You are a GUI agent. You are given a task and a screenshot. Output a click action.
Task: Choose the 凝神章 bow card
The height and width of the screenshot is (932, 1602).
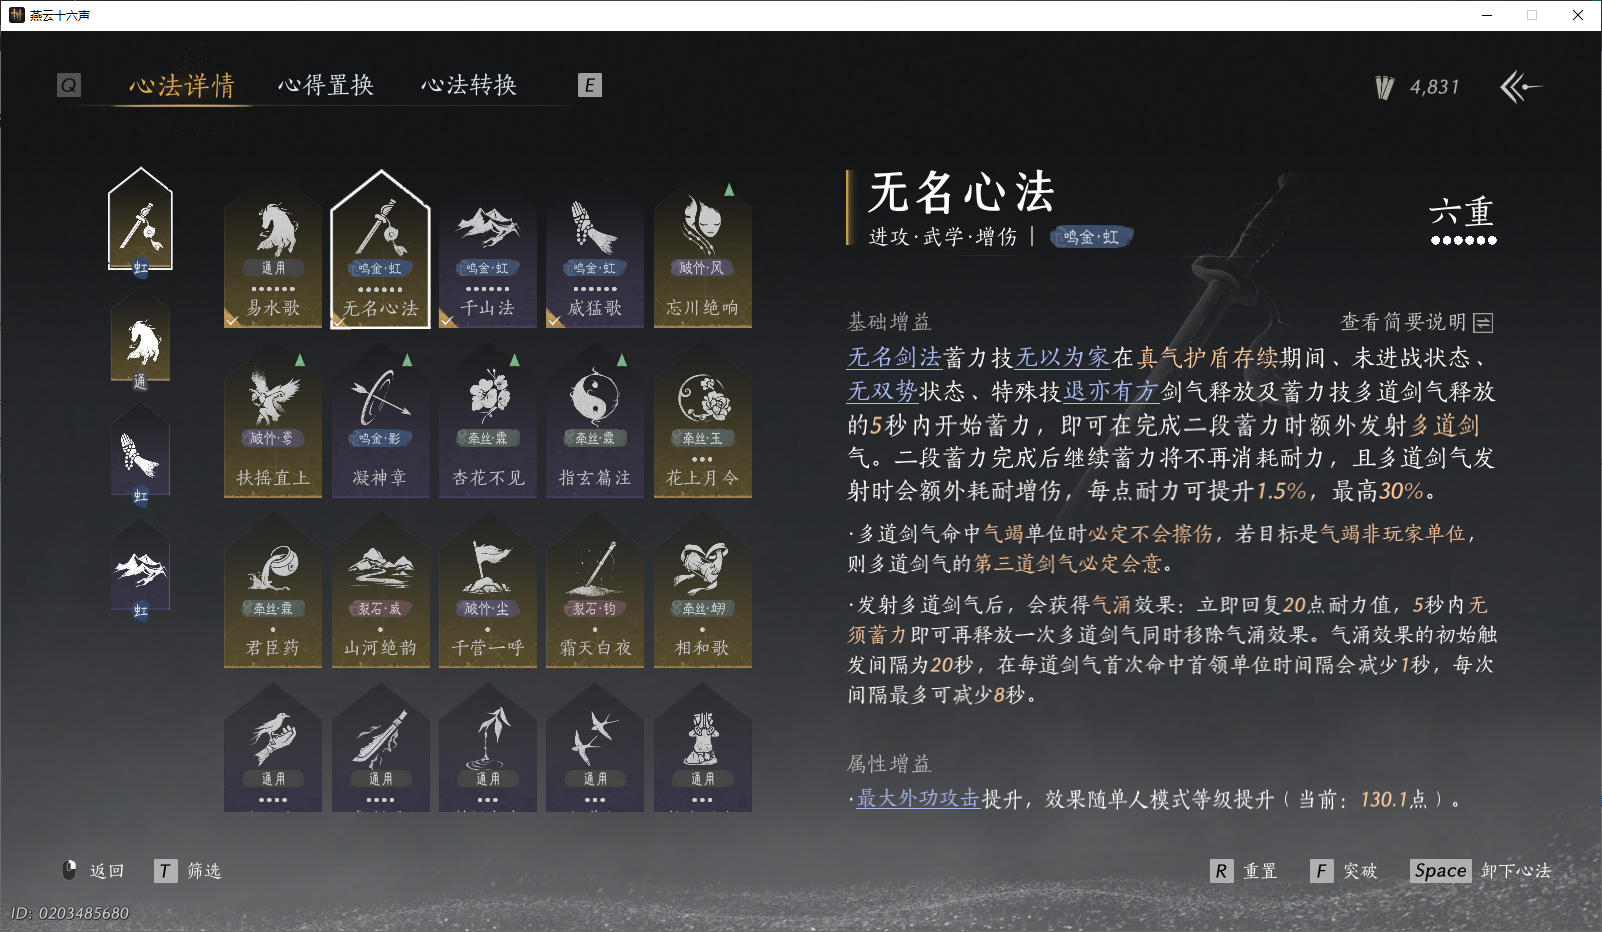pos(380,420)
